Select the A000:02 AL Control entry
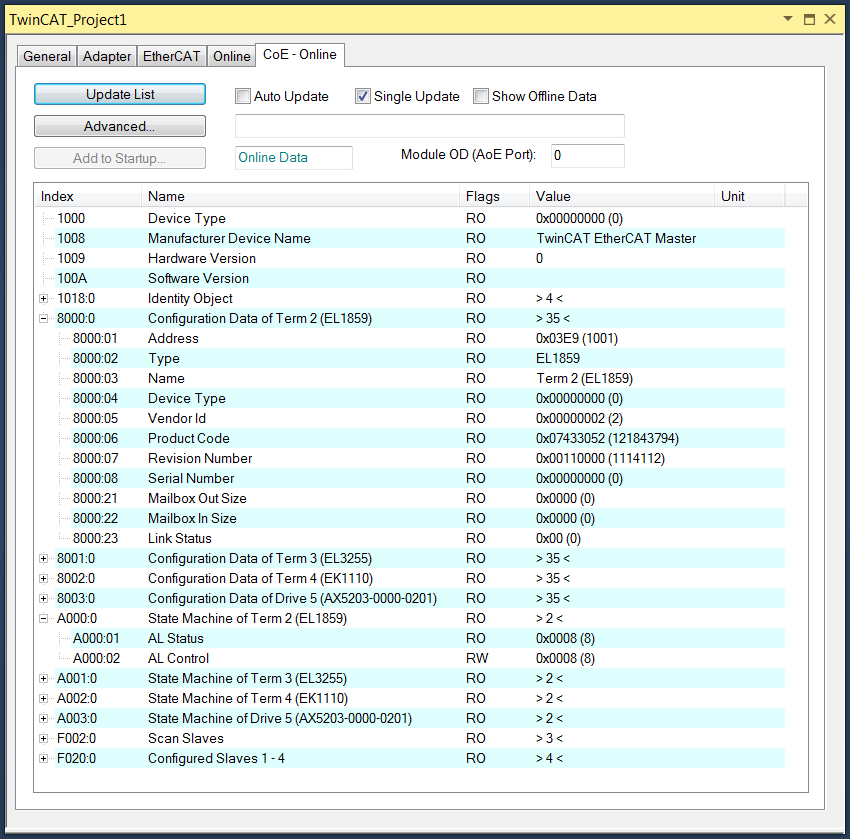 pos(428,659)
